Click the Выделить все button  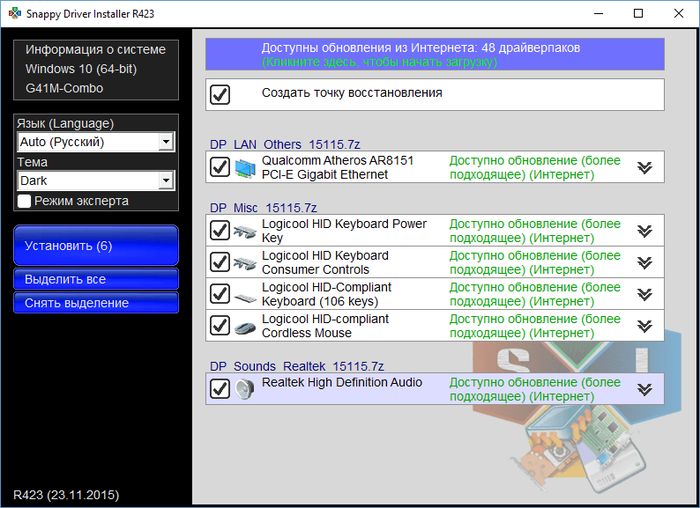click(x=96, y=279)
